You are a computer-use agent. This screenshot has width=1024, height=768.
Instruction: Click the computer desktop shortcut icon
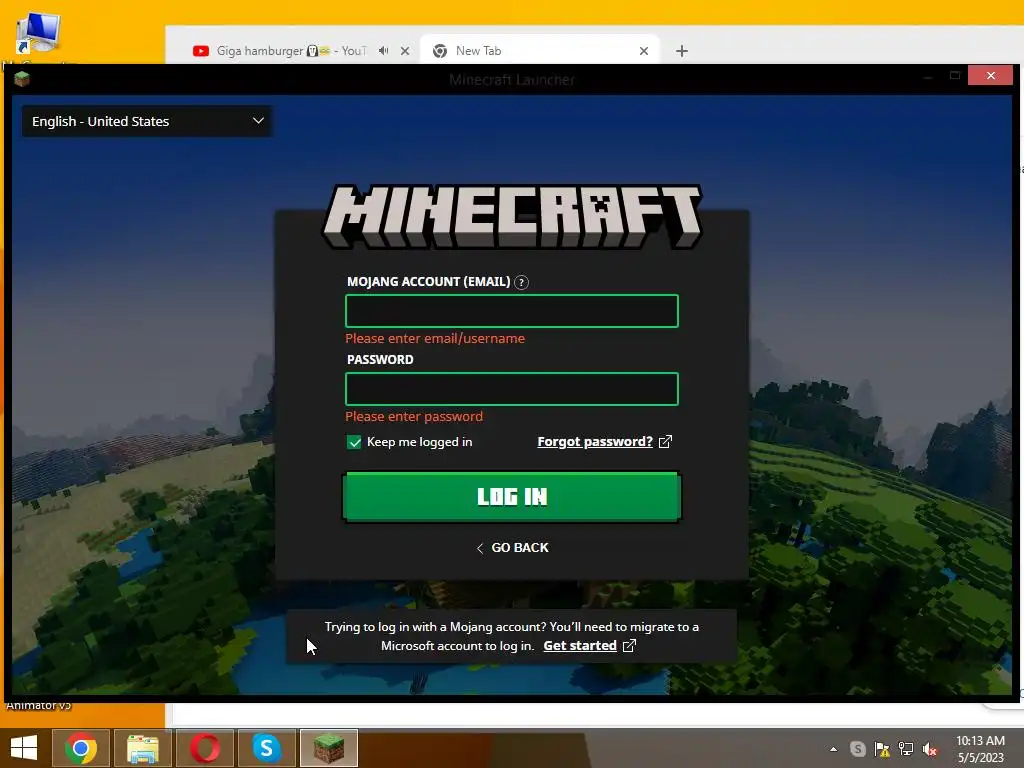click(x=39, y=33)
